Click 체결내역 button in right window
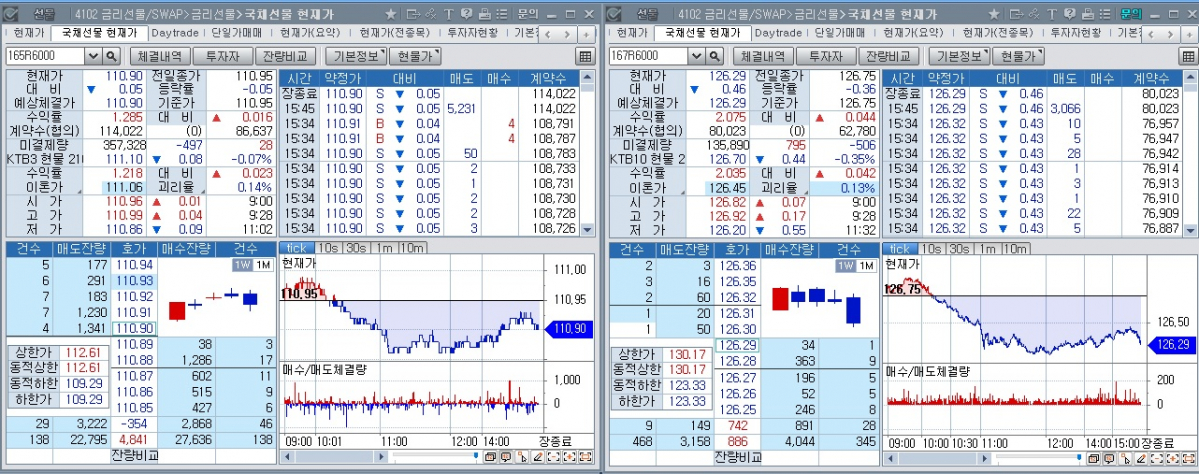1199x474 pixels. (762, 56)
